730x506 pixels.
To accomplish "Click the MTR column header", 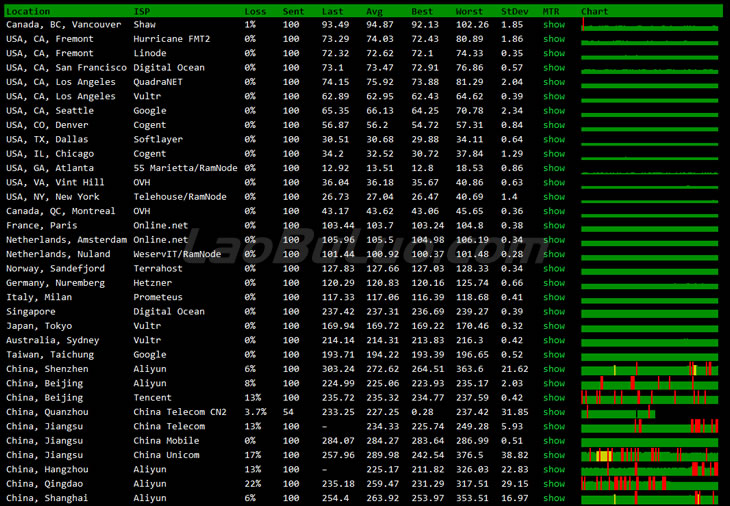I will pyautogui.click(x=551, y=11).
